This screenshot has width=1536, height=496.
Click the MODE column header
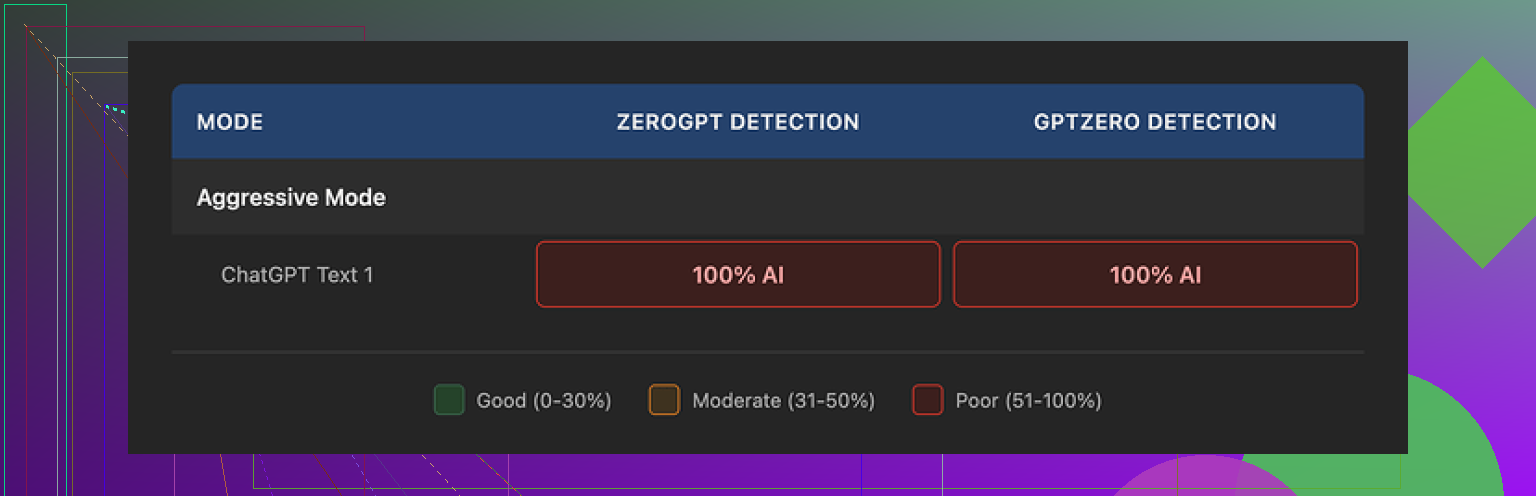click(x=230, y=123)
